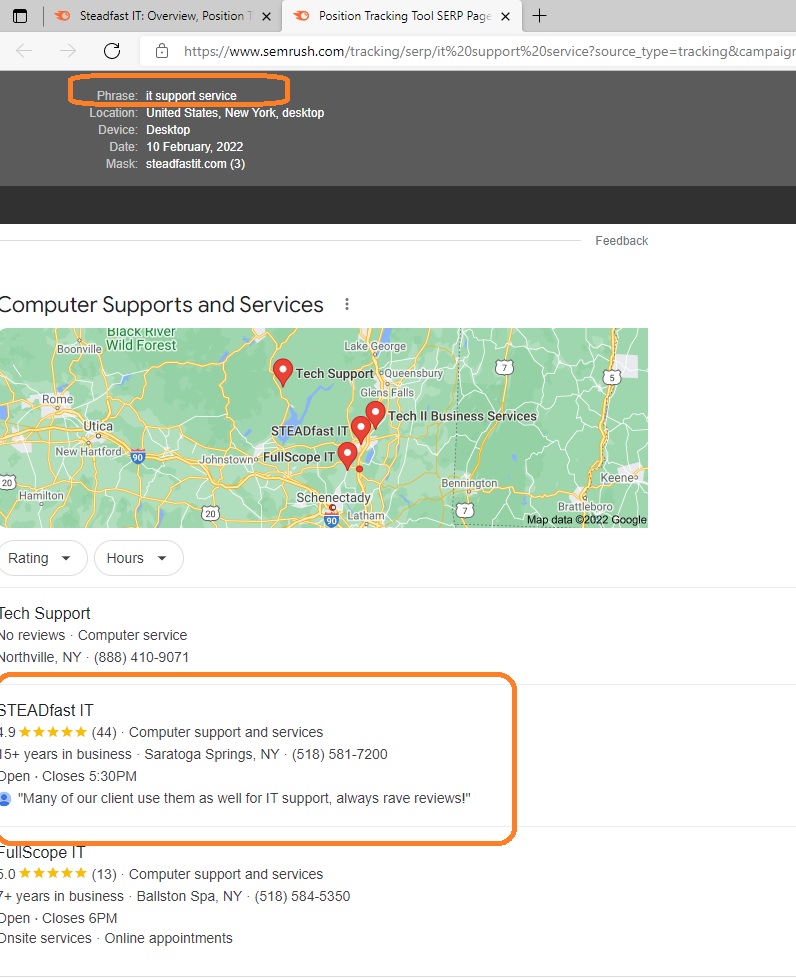Close the Position Tracking Tool SERP tab
796x978 pixels.
[x=506, y=16]
